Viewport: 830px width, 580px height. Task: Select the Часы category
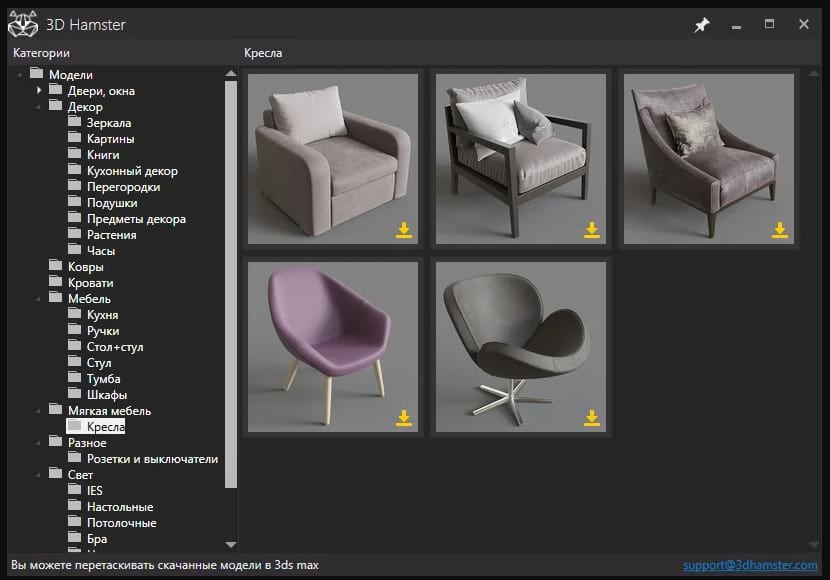101,251
